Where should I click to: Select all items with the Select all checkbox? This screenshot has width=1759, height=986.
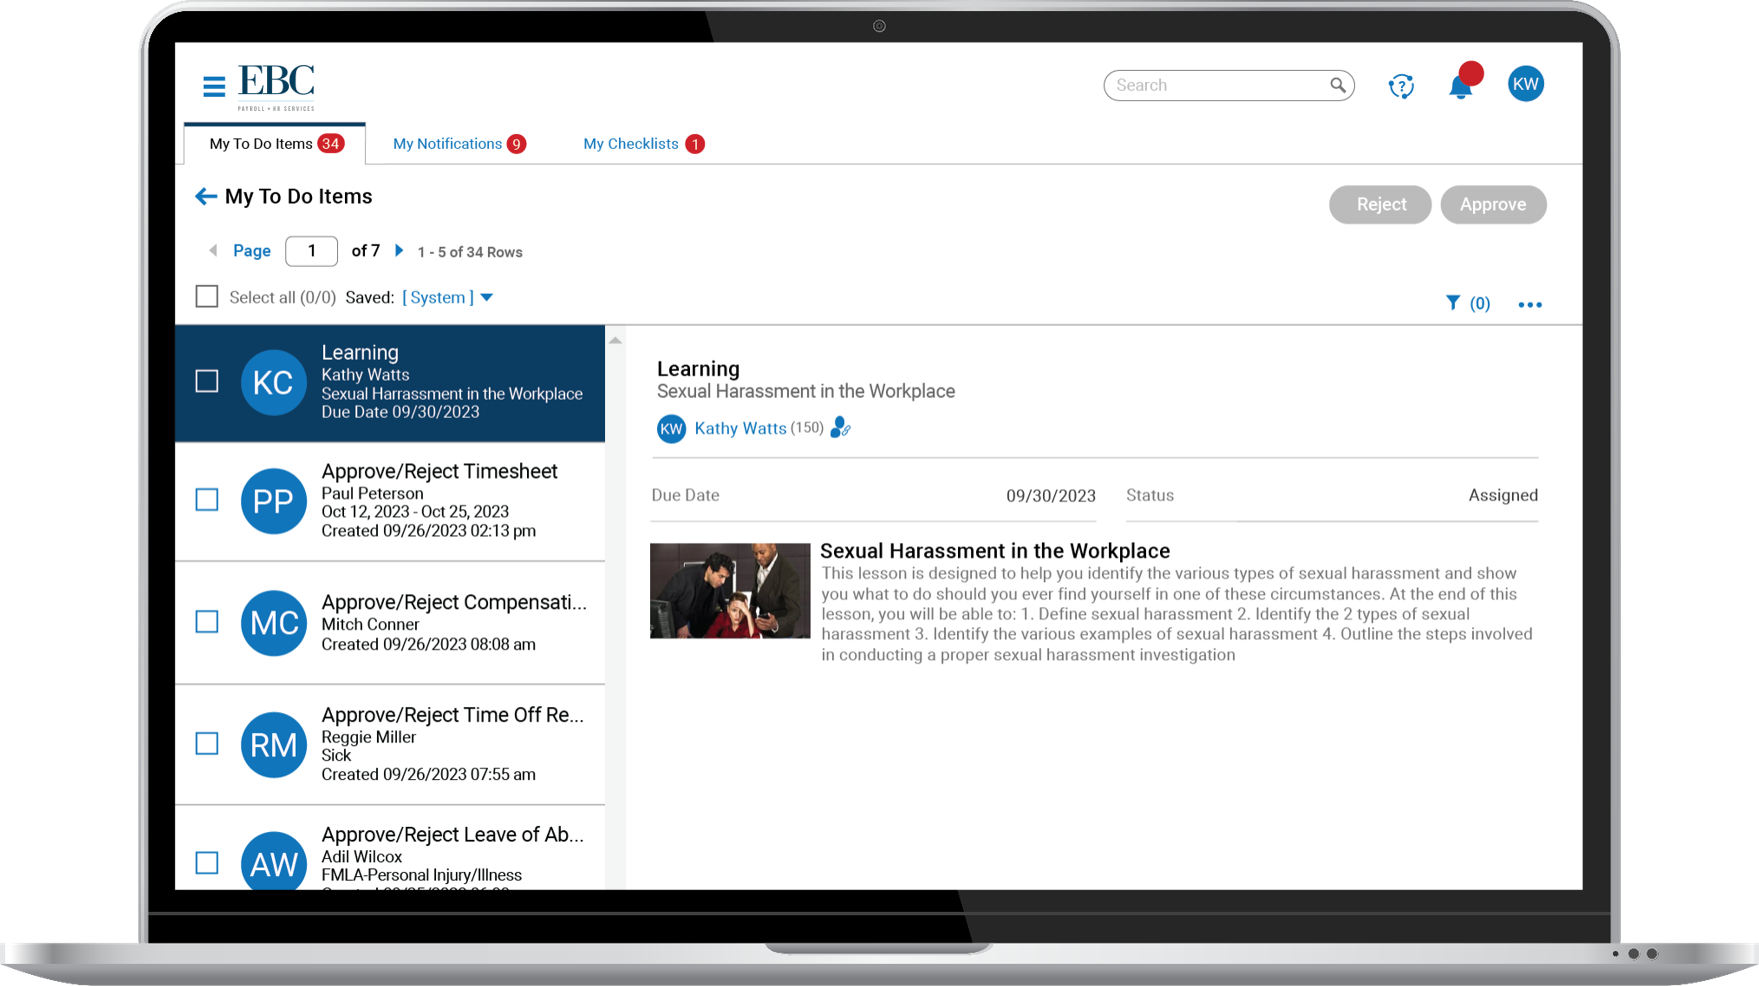[206, 296]
